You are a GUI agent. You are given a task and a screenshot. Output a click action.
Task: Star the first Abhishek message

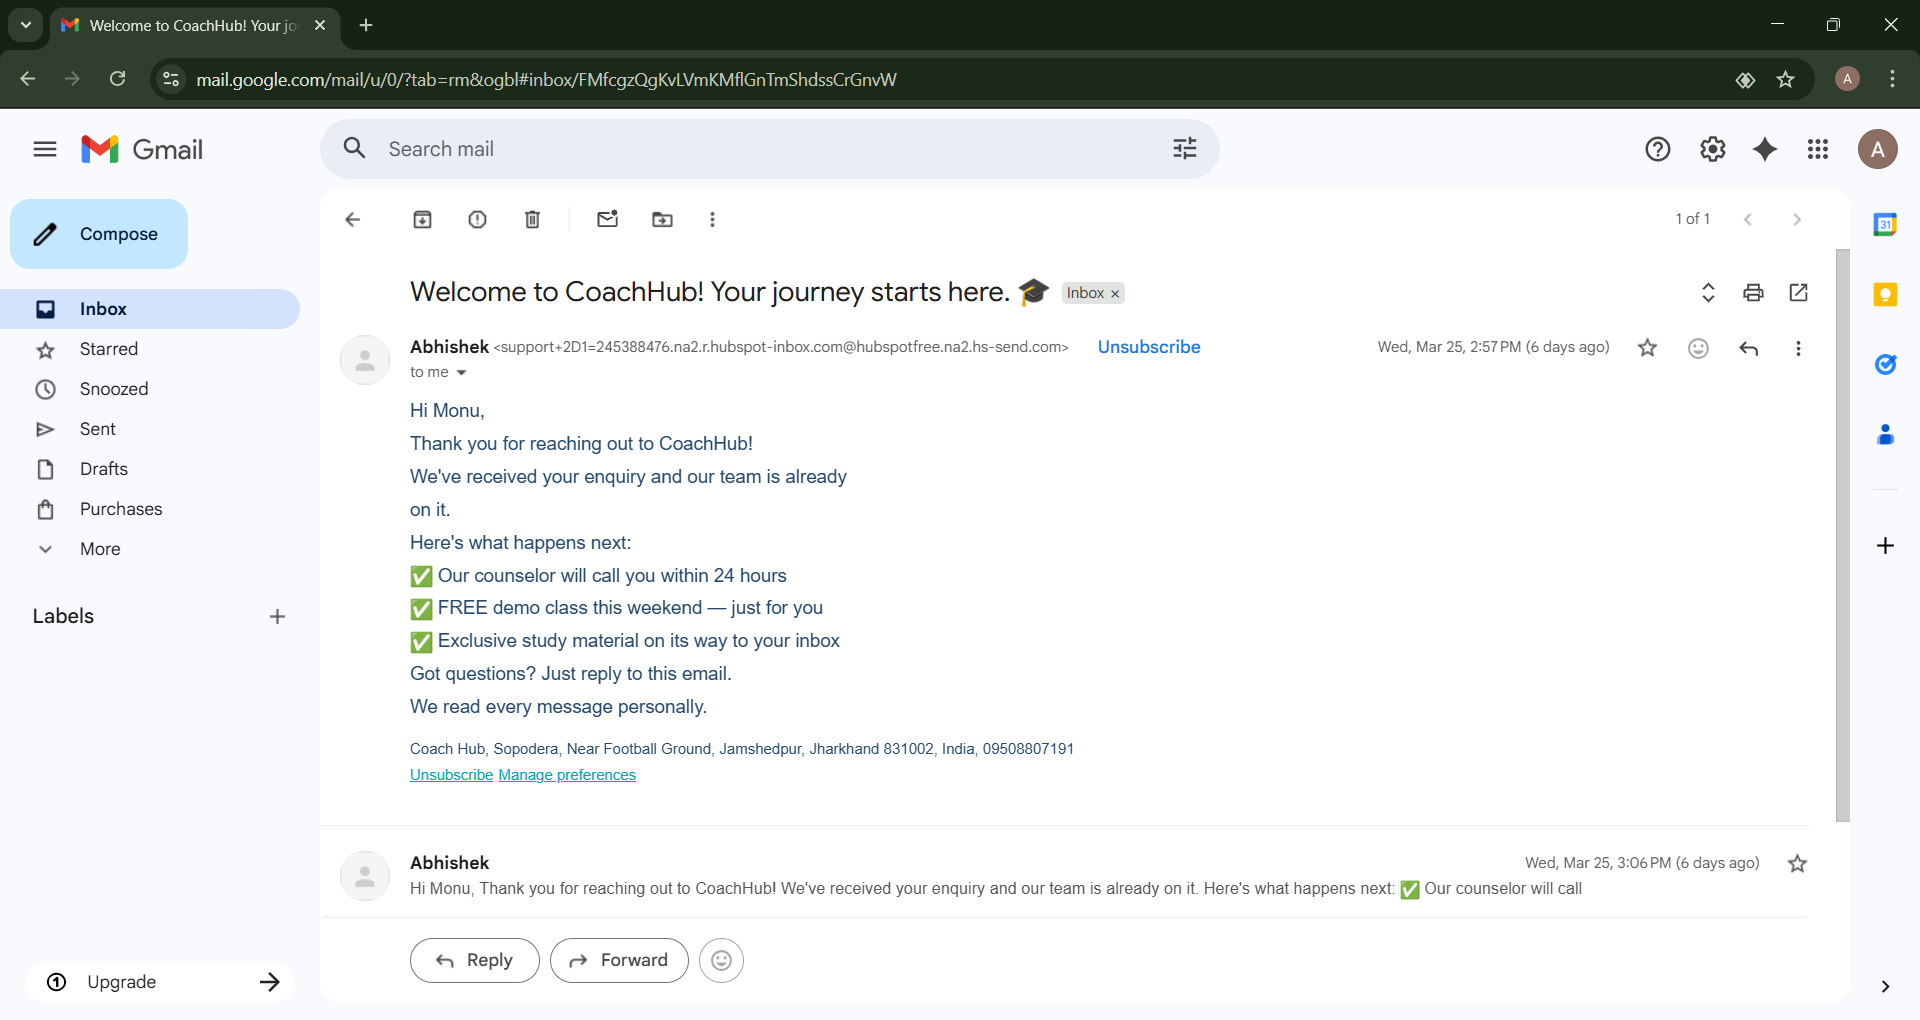[1647, 348]
